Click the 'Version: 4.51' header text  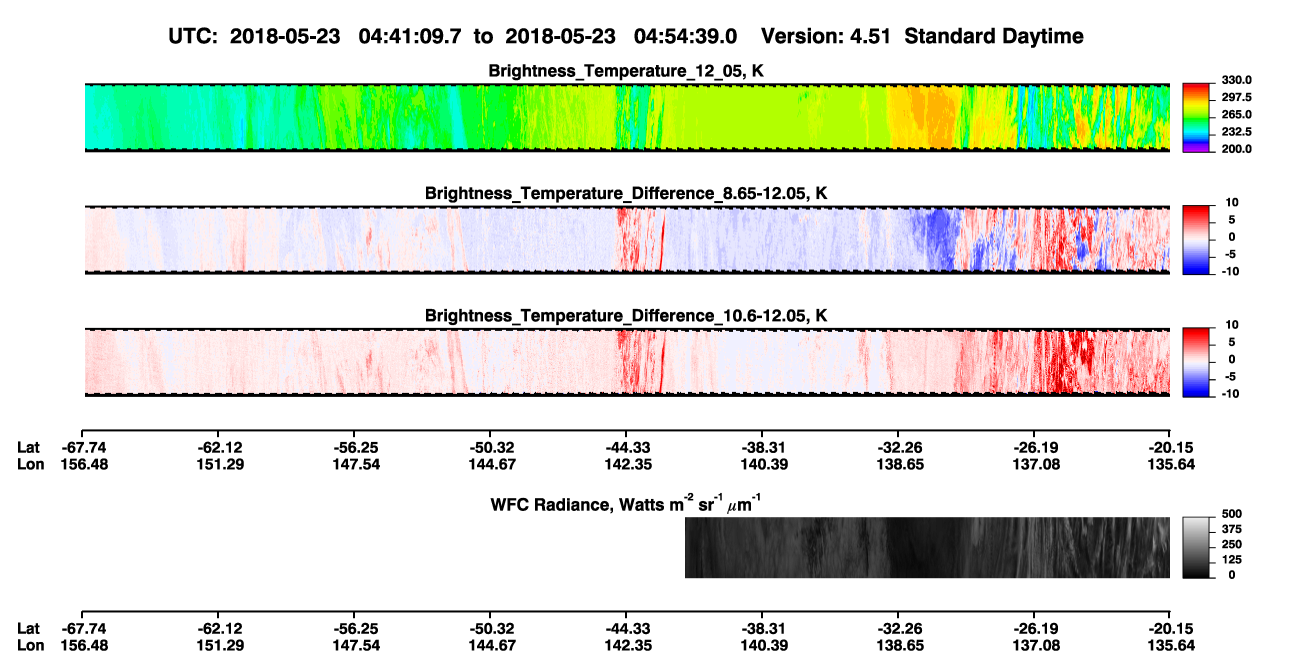tap(824, 36)
